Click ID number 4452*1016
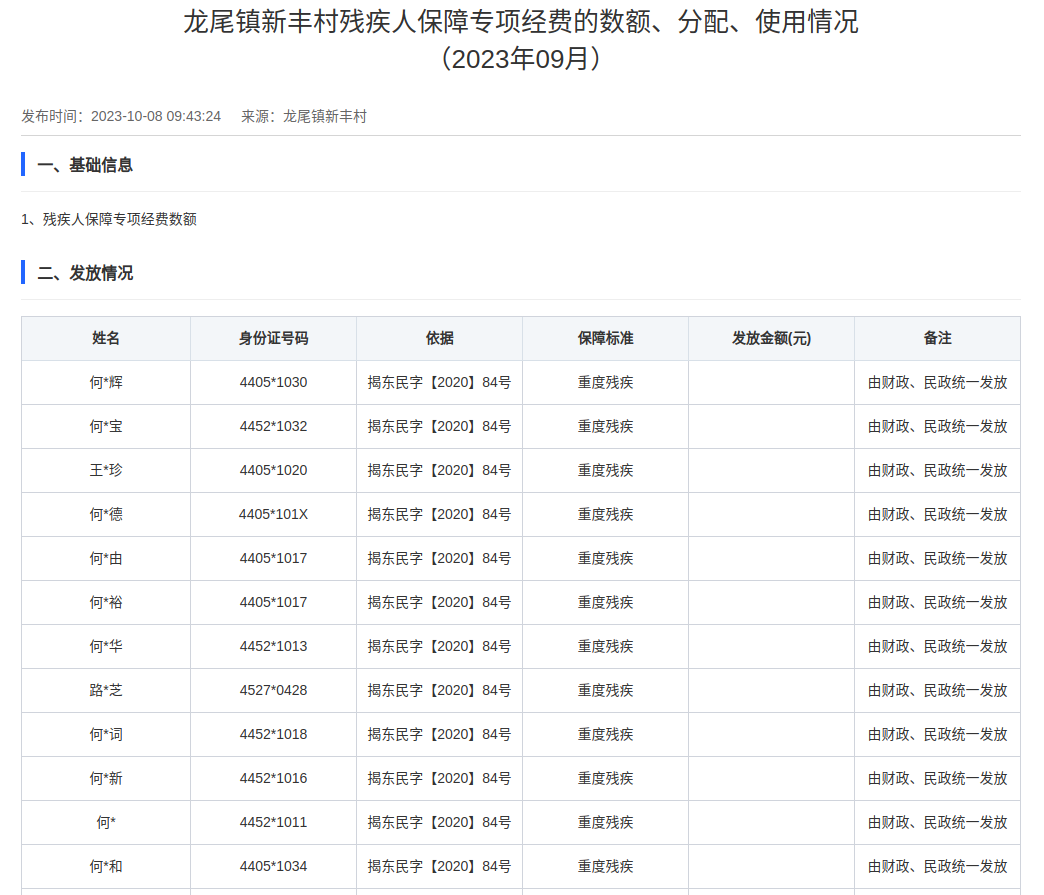The width and height of the screenshot is (1044, 895). [x=274, y=778]
